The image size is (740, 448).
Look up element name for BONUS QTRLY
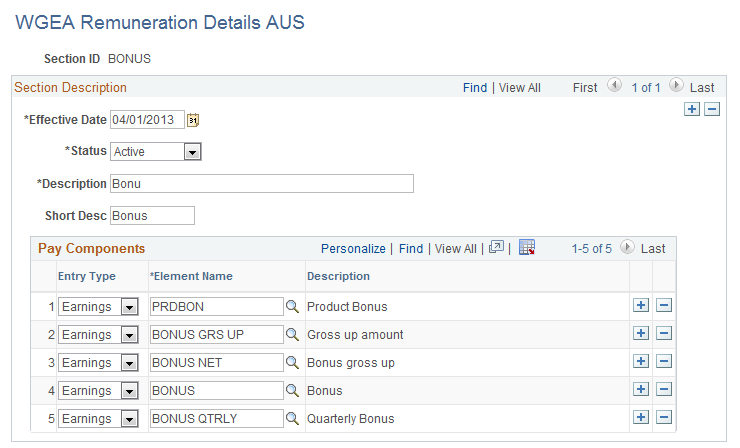tap(292, 419)
